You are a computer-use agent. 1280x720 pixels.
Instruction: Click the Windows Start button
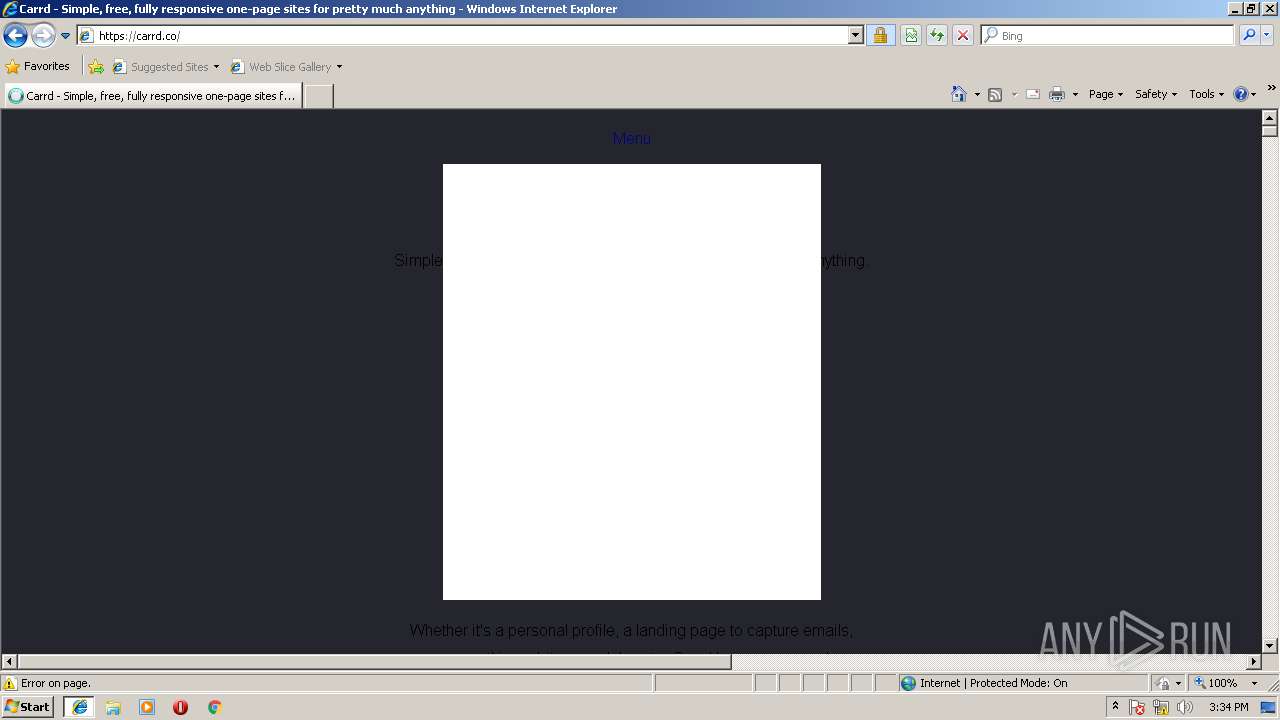[x=27, y=707]
